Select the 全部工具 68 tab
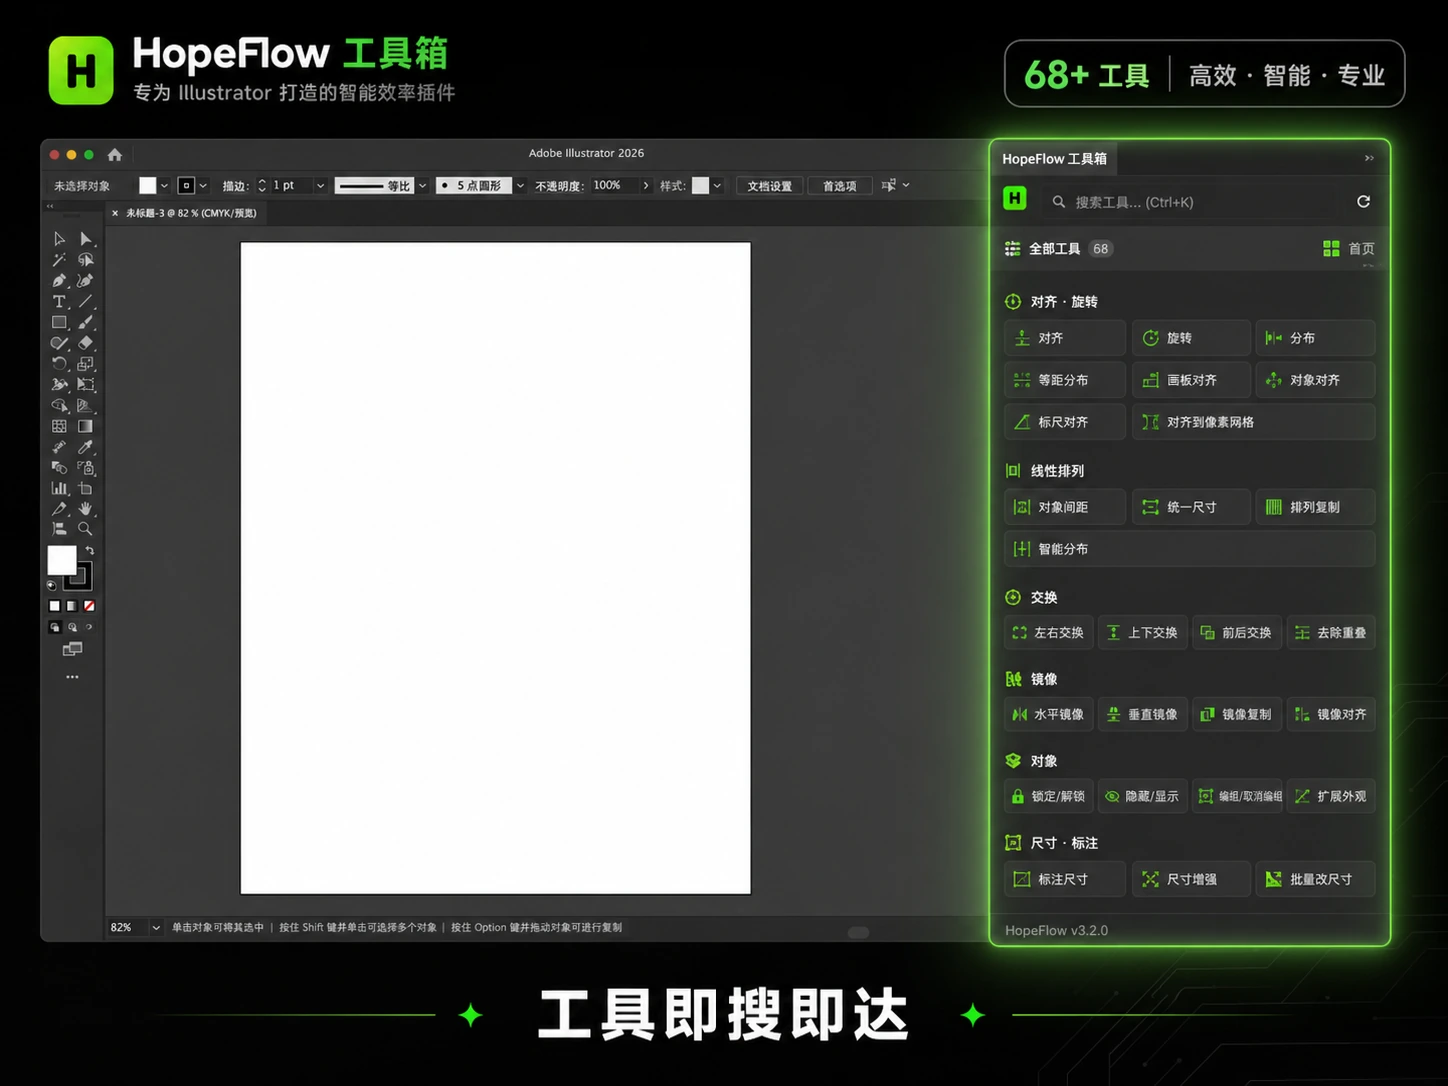 point(1058,249)
